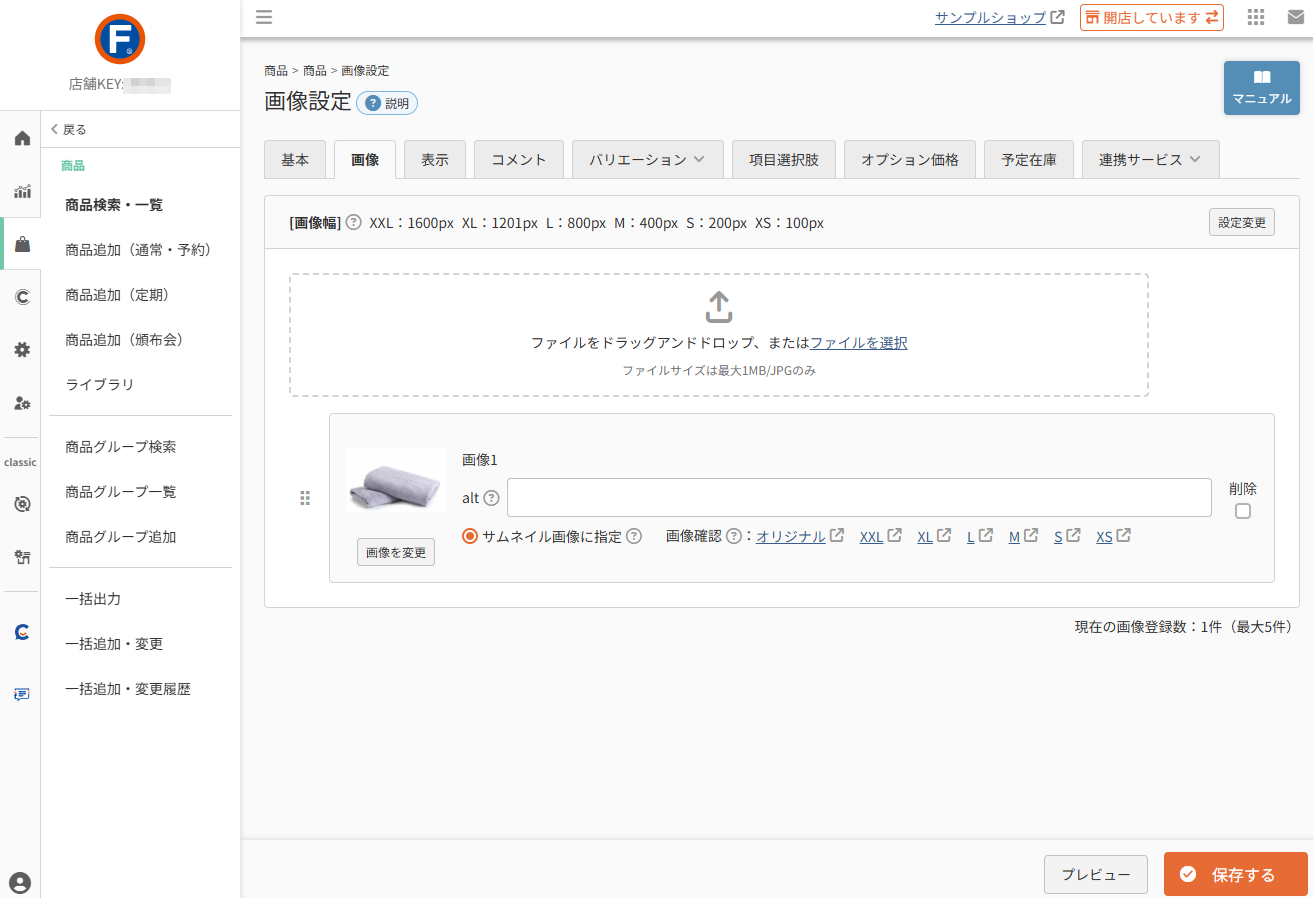Open the second icon under the classic label
Viewport: 1313px width, 898px height.
(x=22, y=557)
